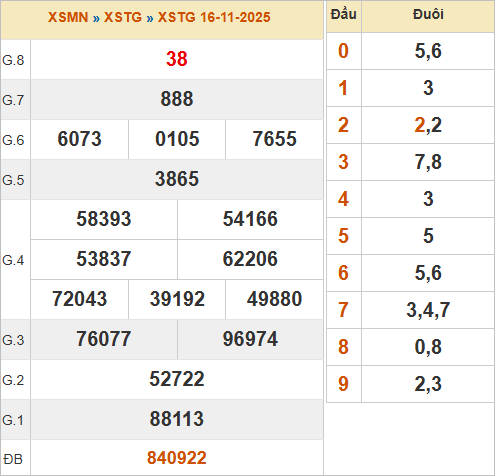Open the XSTG 16-11-2025 title link
The width and height of the screenshot is (495, 476).
(214, 17)
